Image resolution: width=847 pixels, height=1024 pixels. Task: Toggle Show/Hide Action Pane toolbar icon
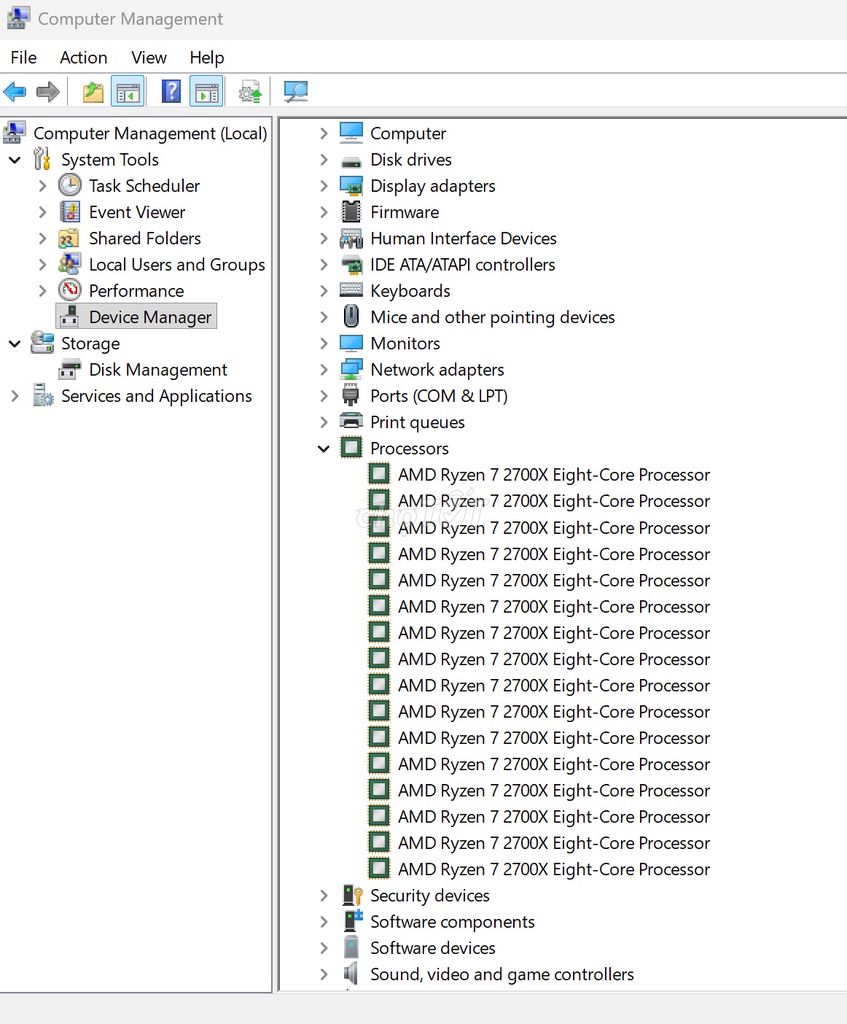(207, 92)
